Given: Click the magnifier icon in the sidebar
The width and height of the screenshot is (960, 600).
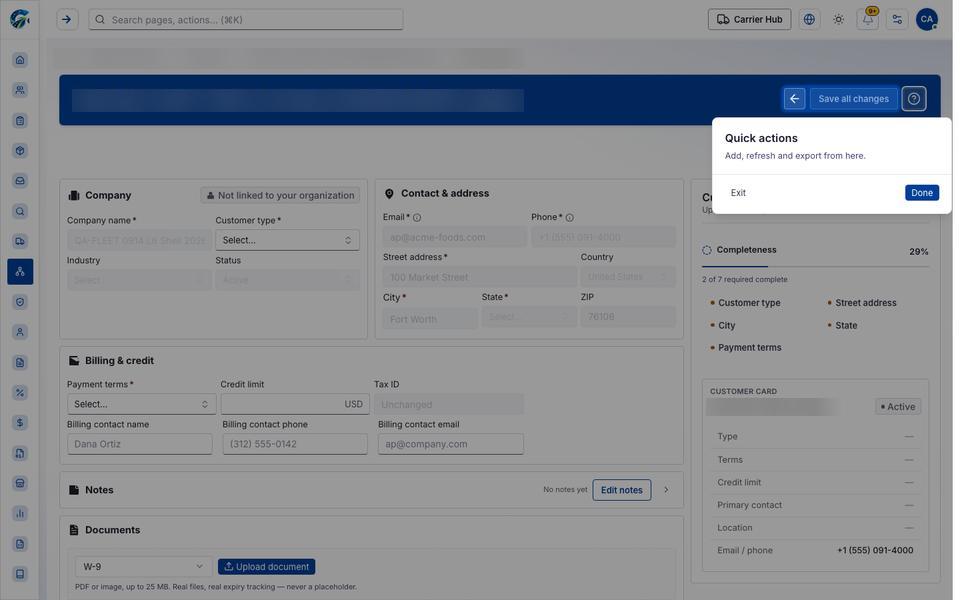Looking at the screenshot, I should click(x=20, y=211).
